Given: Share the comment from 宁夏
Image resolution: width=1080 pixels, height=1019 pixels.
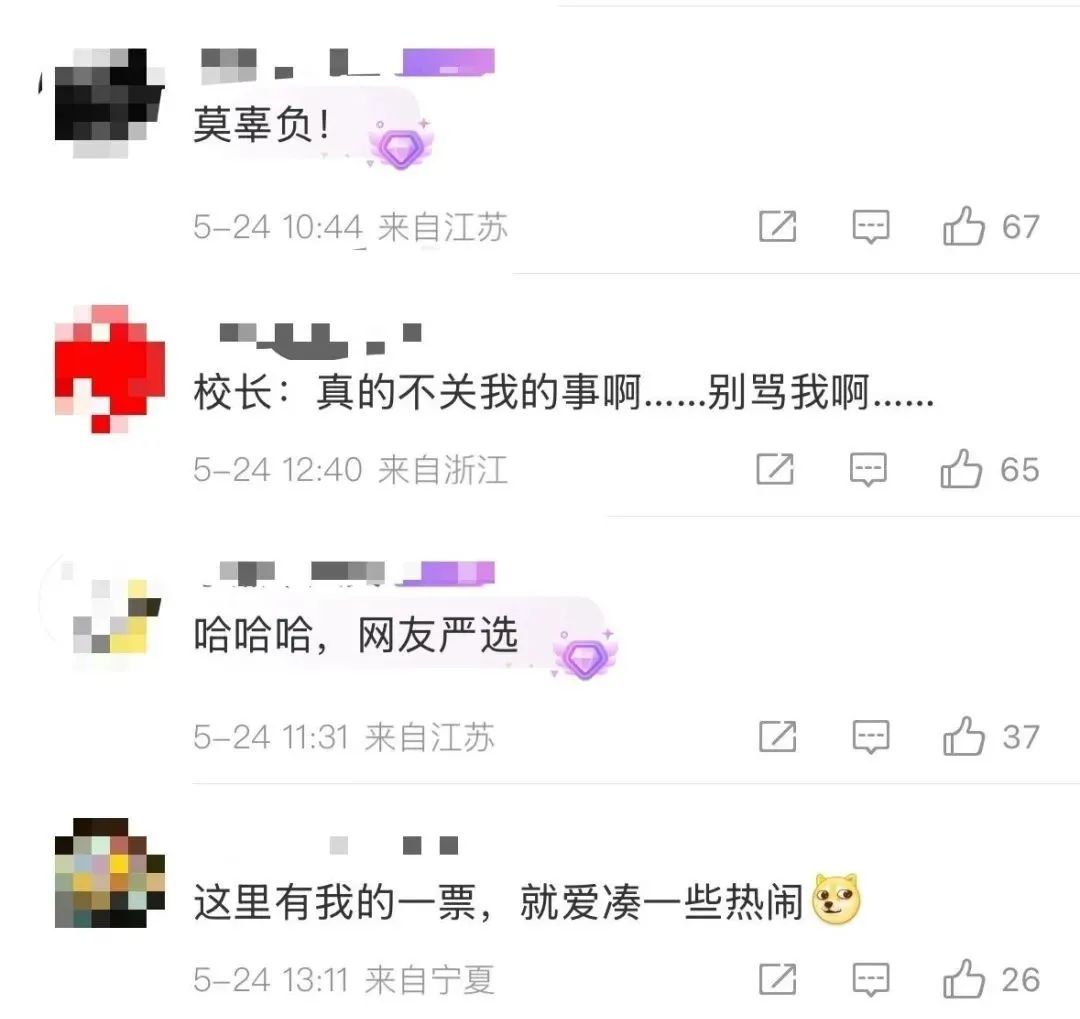Looking at the screenshot, I should click(x=778, y=979).
